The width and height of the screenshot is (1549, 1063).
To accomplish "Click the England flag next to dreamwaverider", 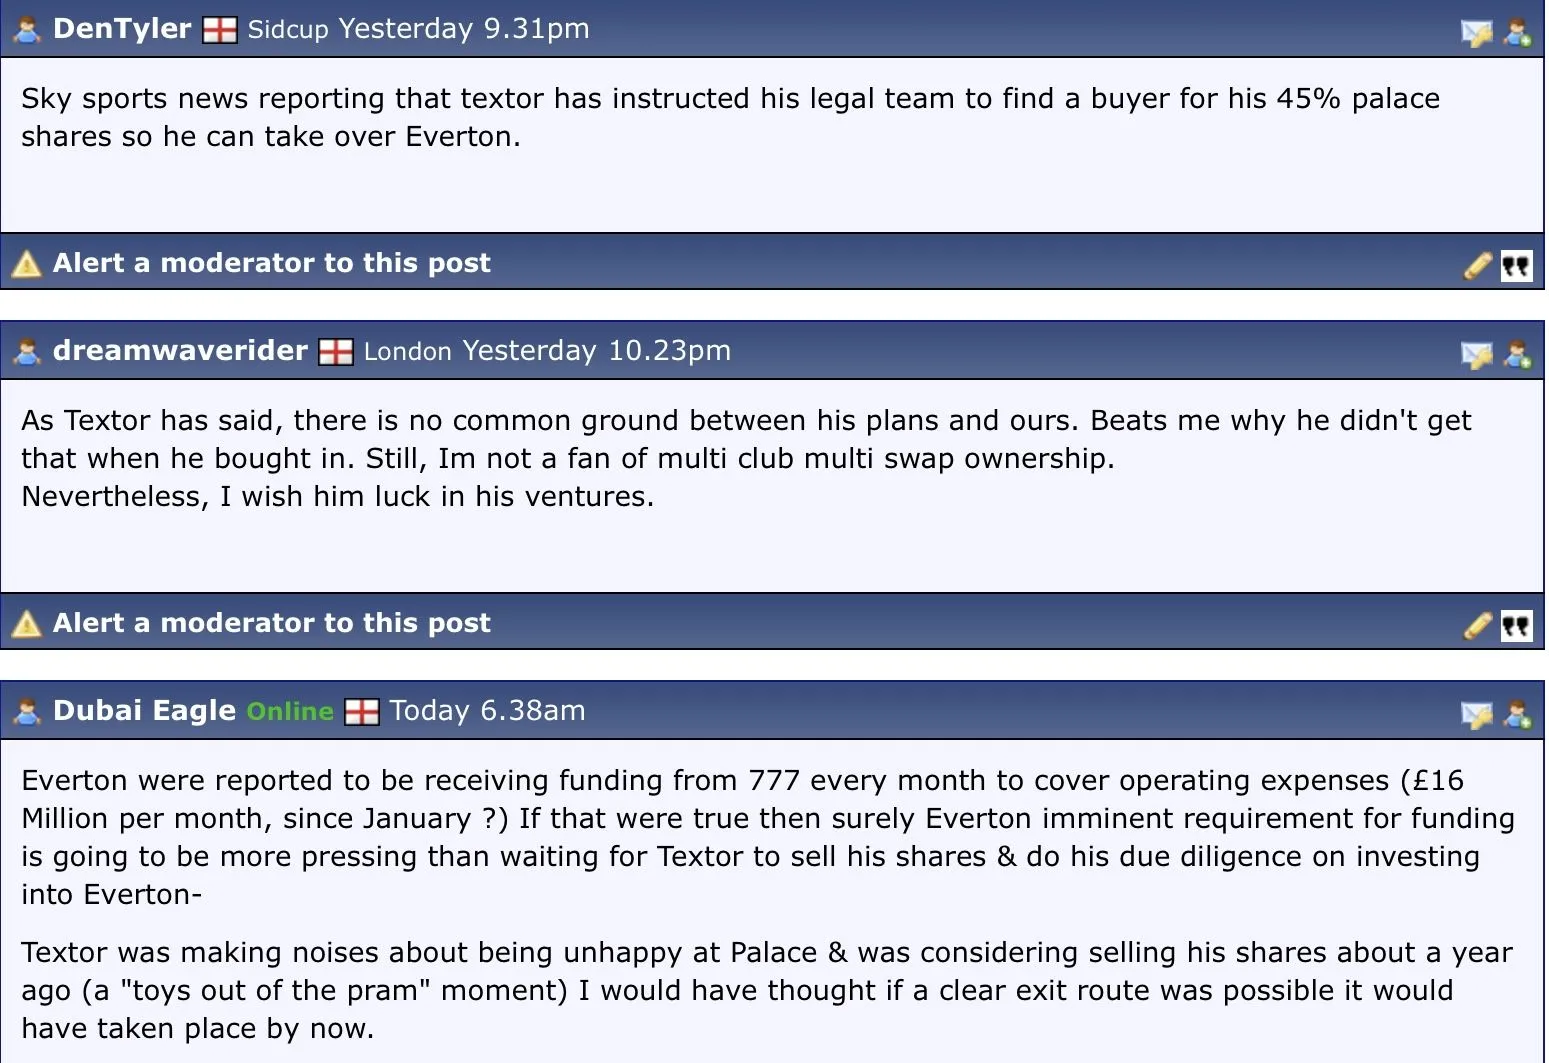I will pos(335,352).
